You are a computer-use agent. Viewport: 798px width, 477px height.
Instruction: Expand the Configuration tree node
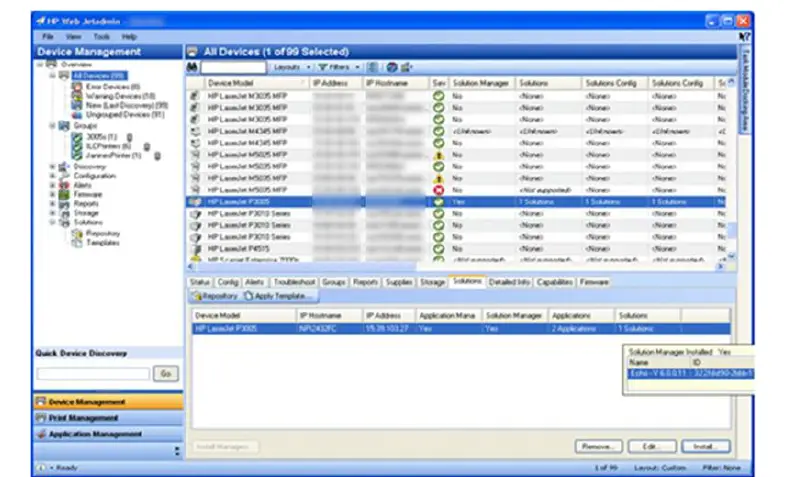52,176
